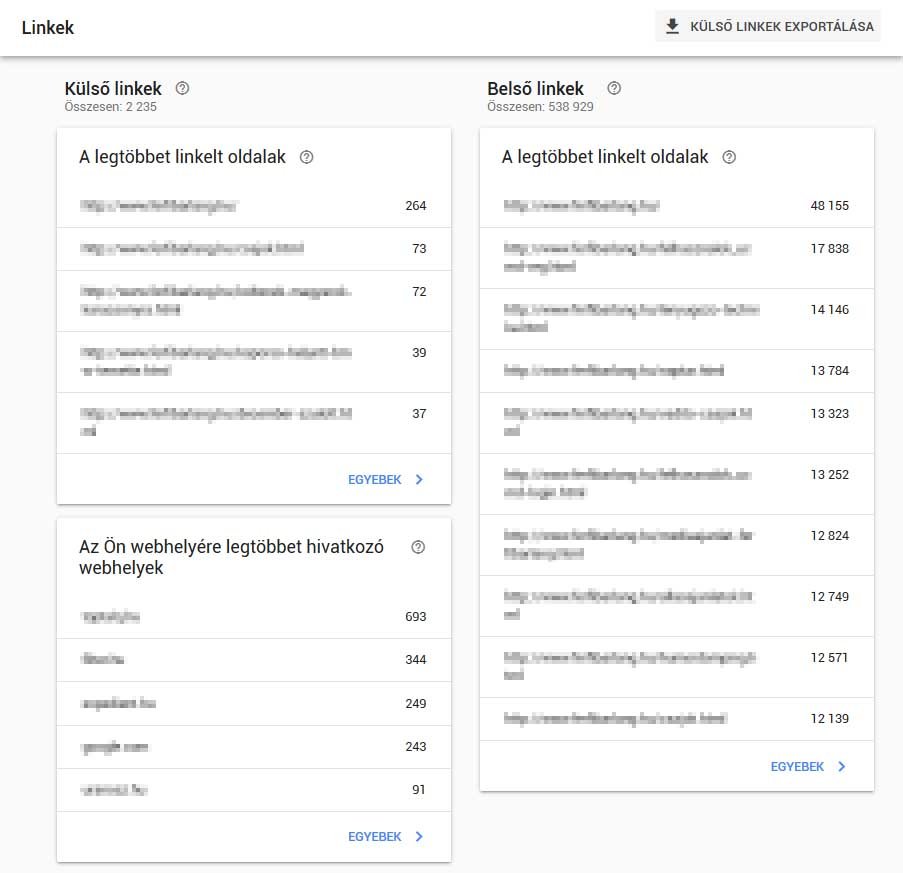
Task: Open help icon next to Külső linkek heading
Action: (x=182, y=87)
